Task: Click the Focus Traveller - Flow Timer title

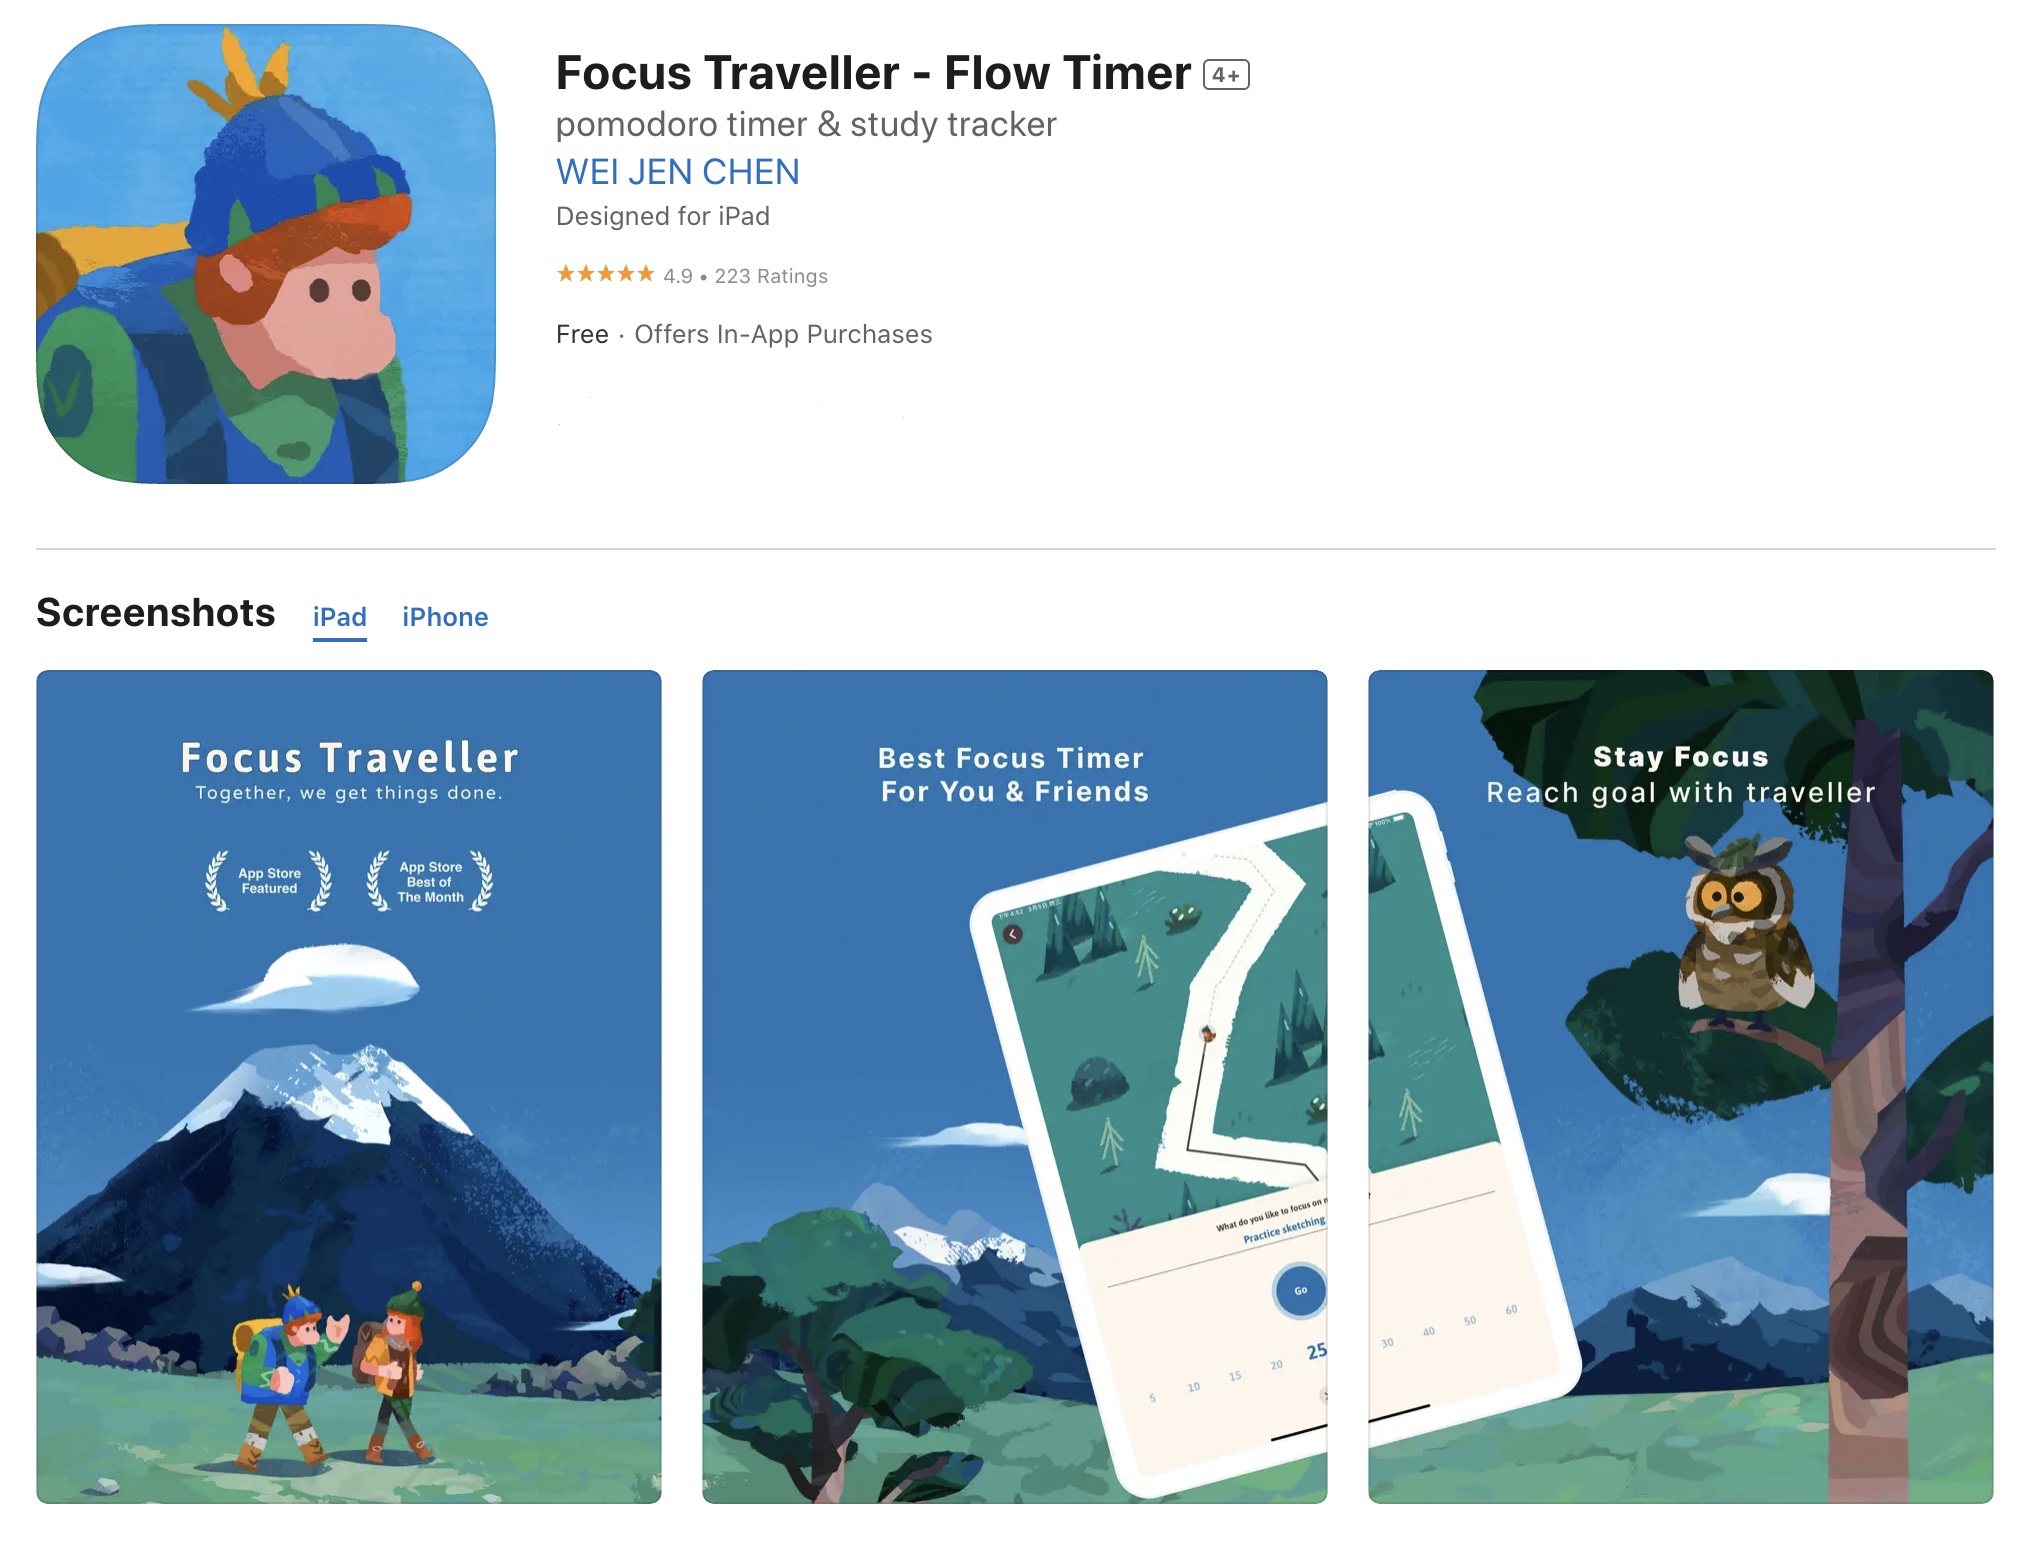Action: (x=873, y=73)
